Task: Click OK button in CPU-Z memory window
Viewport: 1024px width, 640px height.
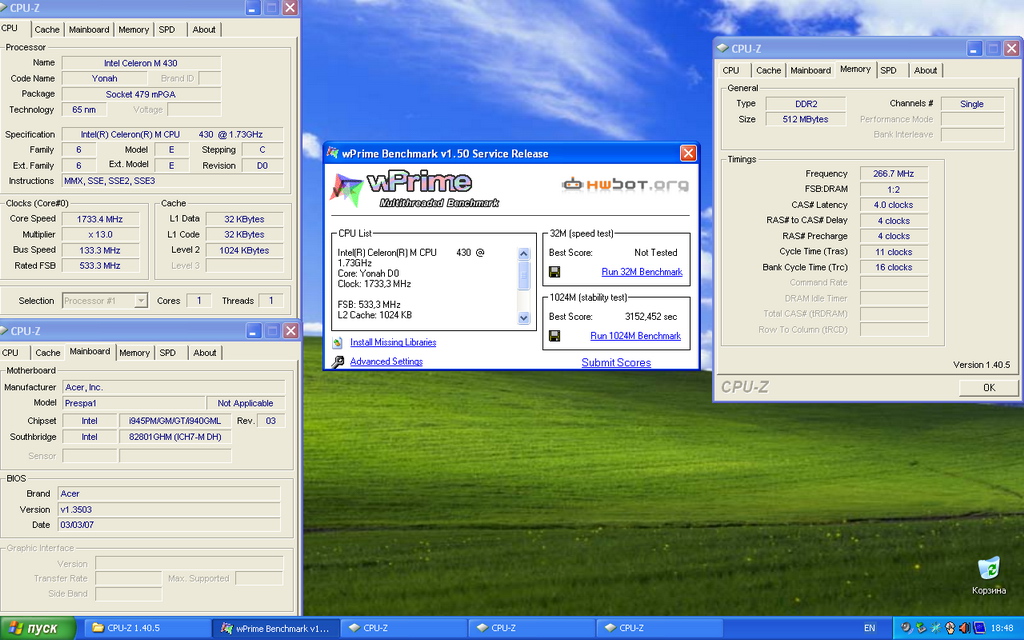Action: coord(989,387)
